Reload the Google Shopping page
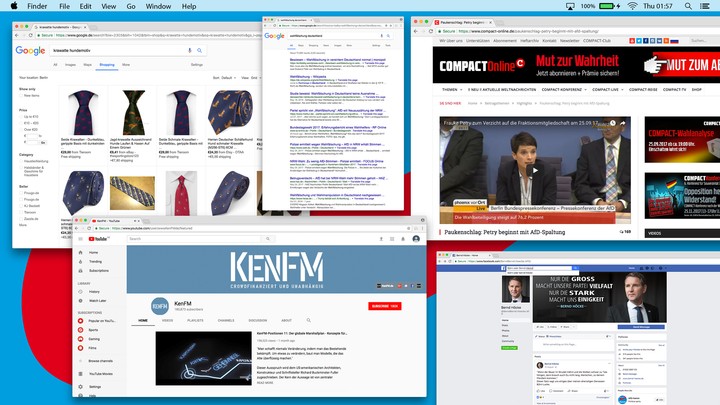The image size is (720, 405). [x=31, y=35]
